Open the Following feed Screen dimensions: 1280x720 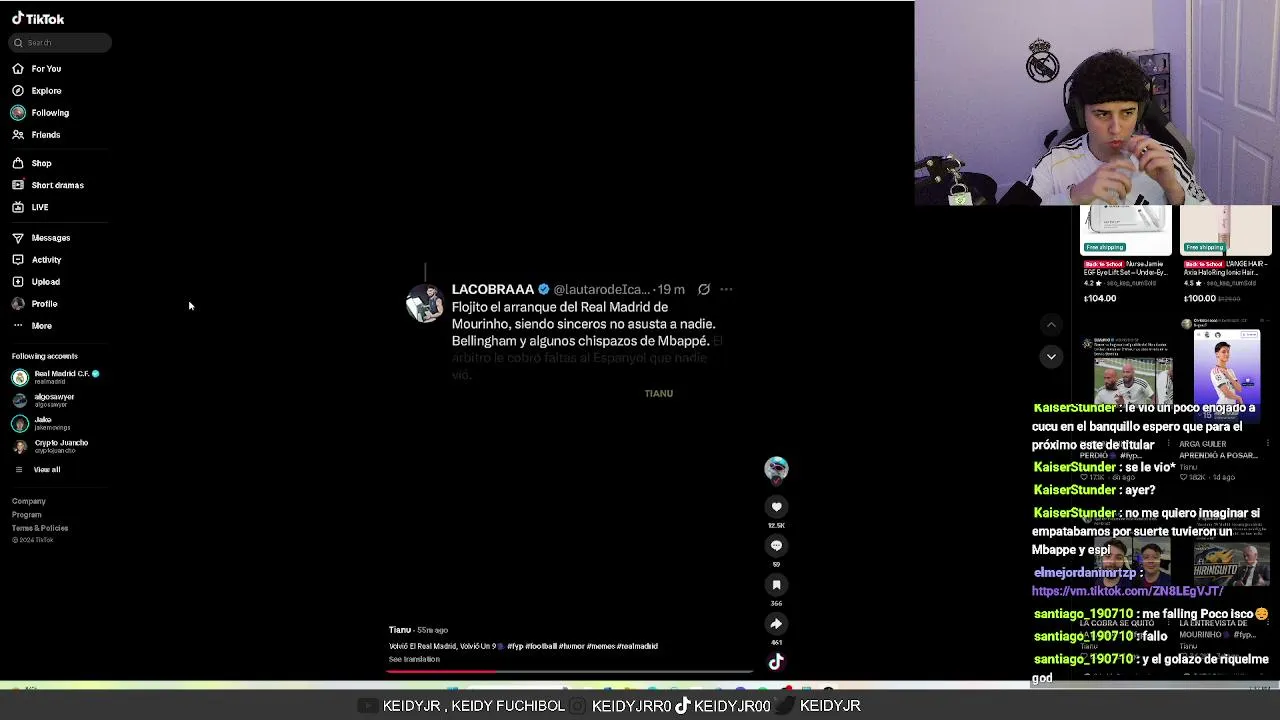coord(50,113)
